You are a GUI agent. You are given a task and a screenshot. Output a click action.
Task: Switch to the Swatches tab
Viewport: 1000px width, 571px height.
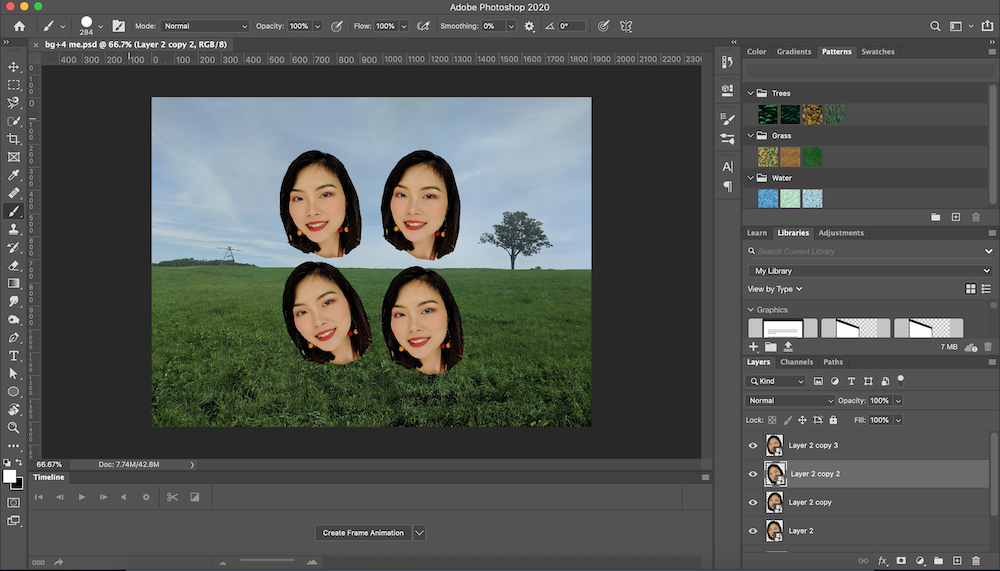878,51
